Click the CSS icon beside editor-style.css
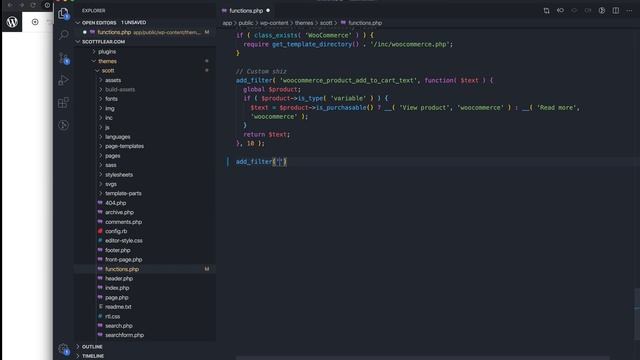Image resolution: width=640 pixels, height=360 pixels. 100,240
